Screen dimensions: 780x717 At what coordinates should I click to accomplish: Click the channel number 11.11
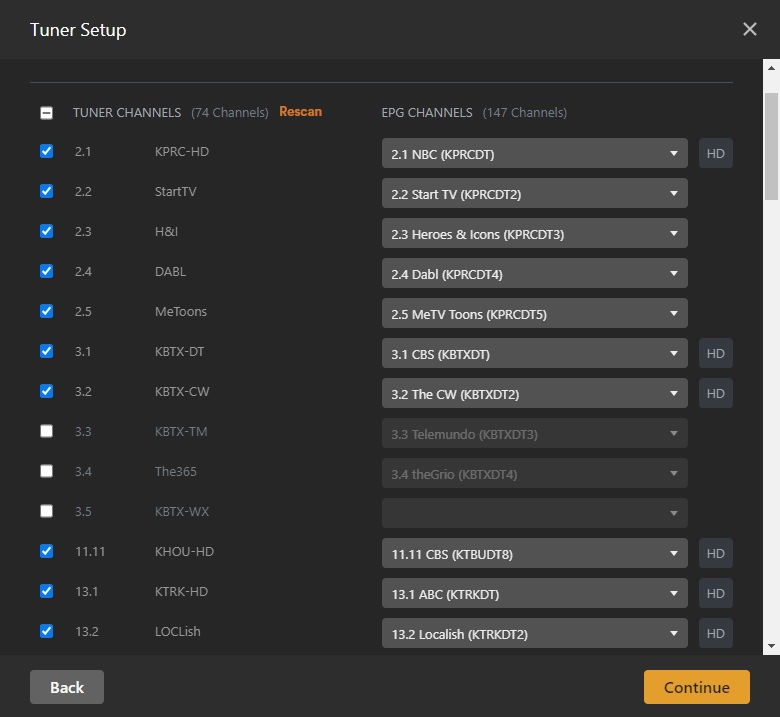click(90, 551)
